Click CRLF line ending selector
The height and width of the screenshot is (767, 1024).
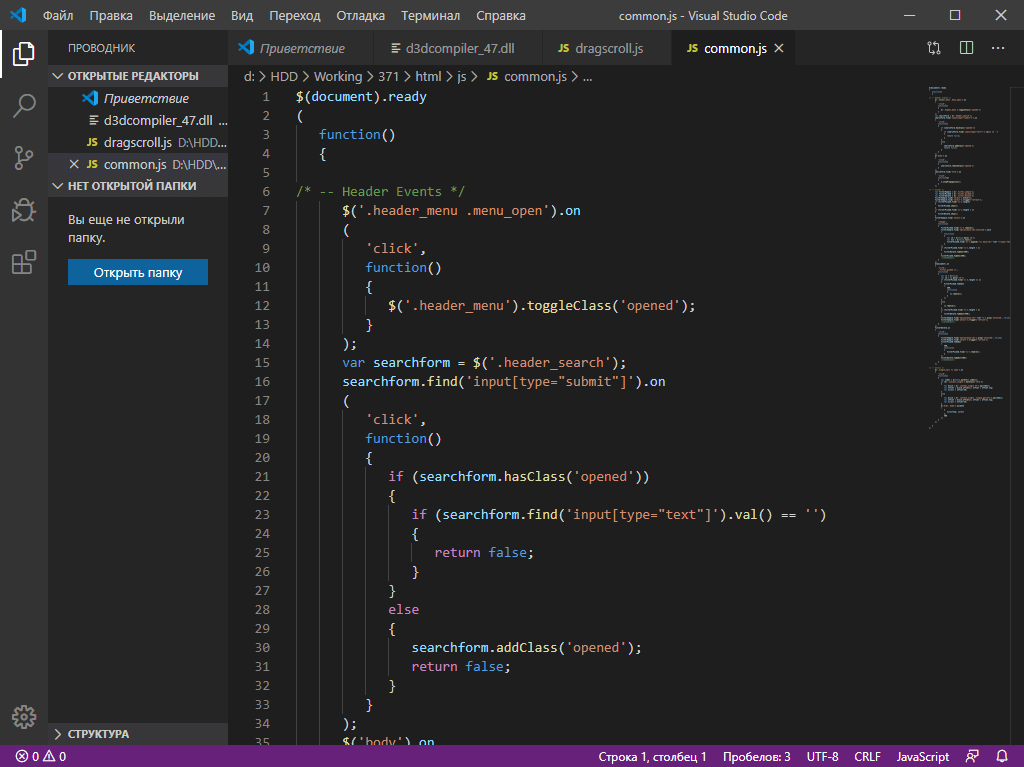coord(867,757)
